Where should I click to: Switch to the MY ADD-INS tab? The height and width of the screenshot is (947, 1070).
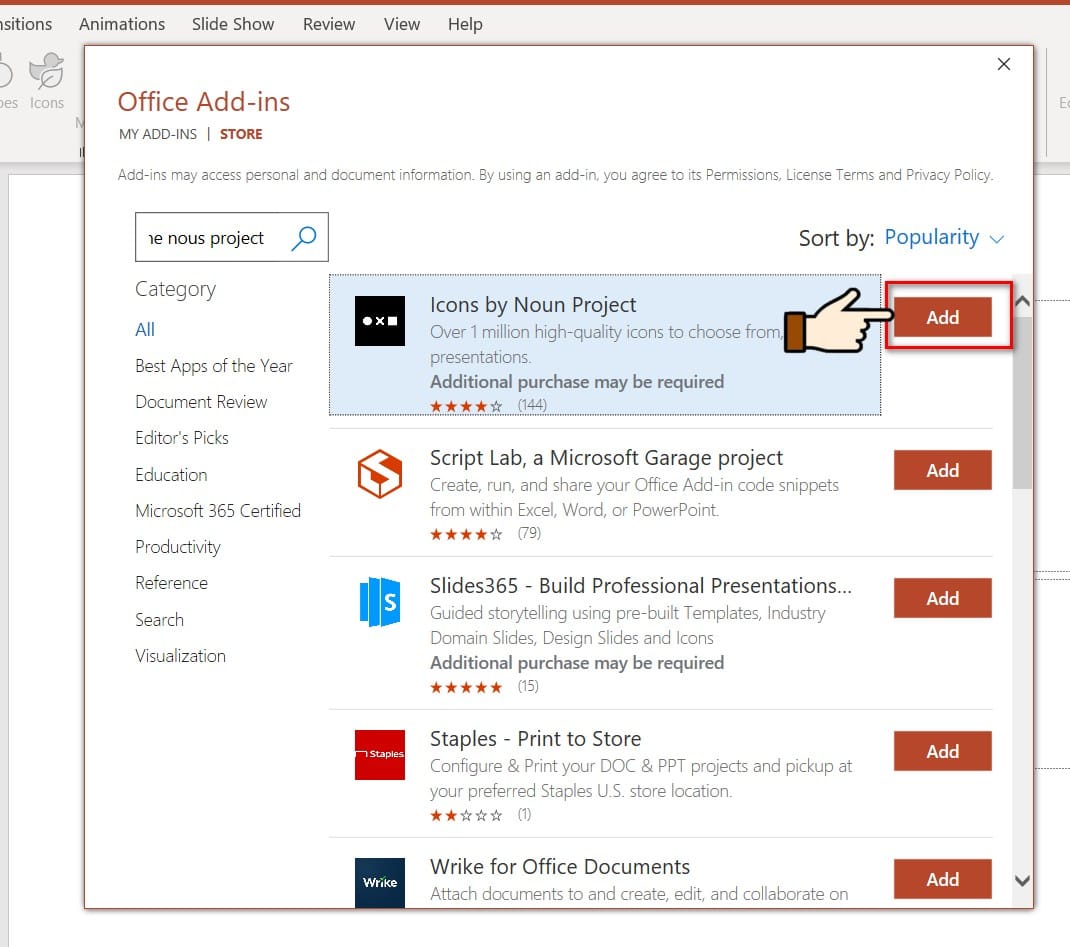click(158, 134)
